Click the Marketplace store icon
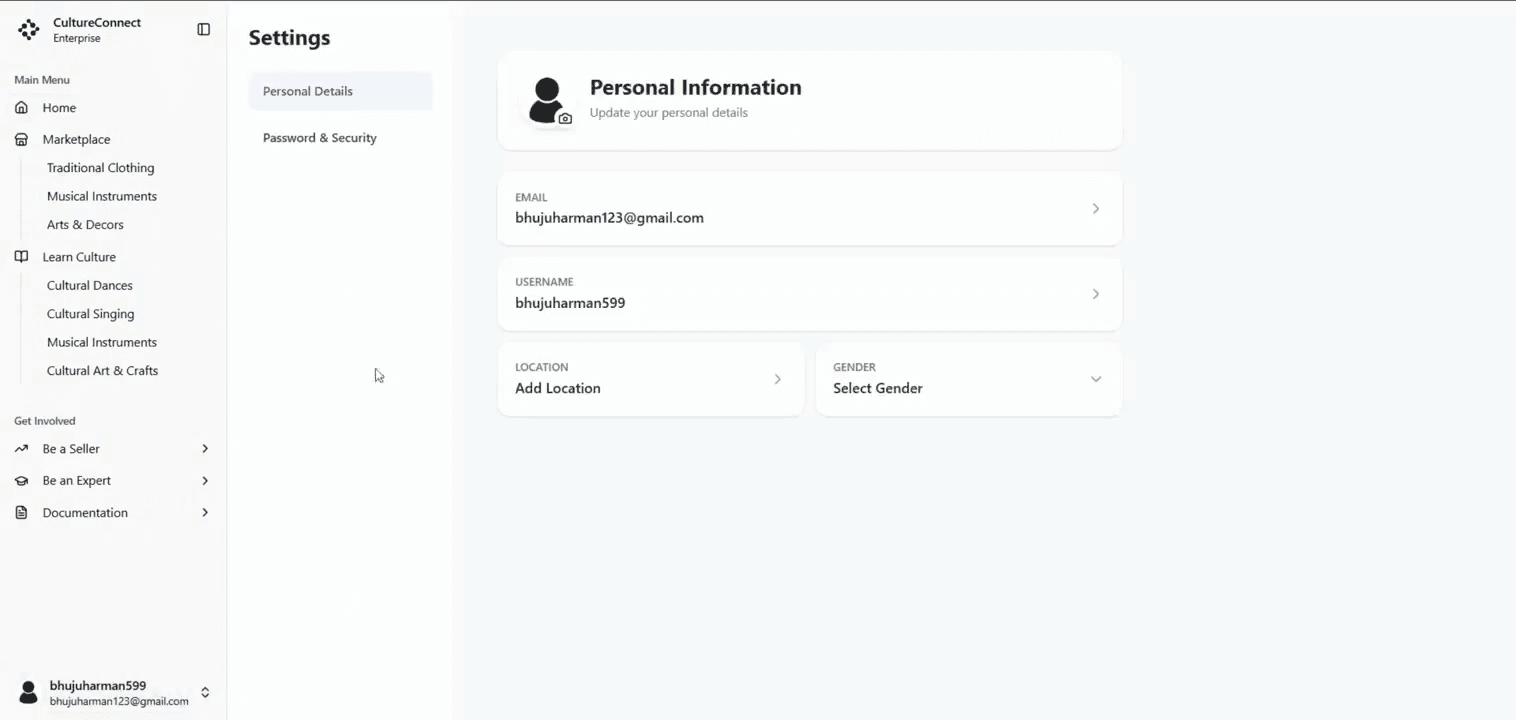Screen dimensions: 1516x720 click(x=21, y=139)
